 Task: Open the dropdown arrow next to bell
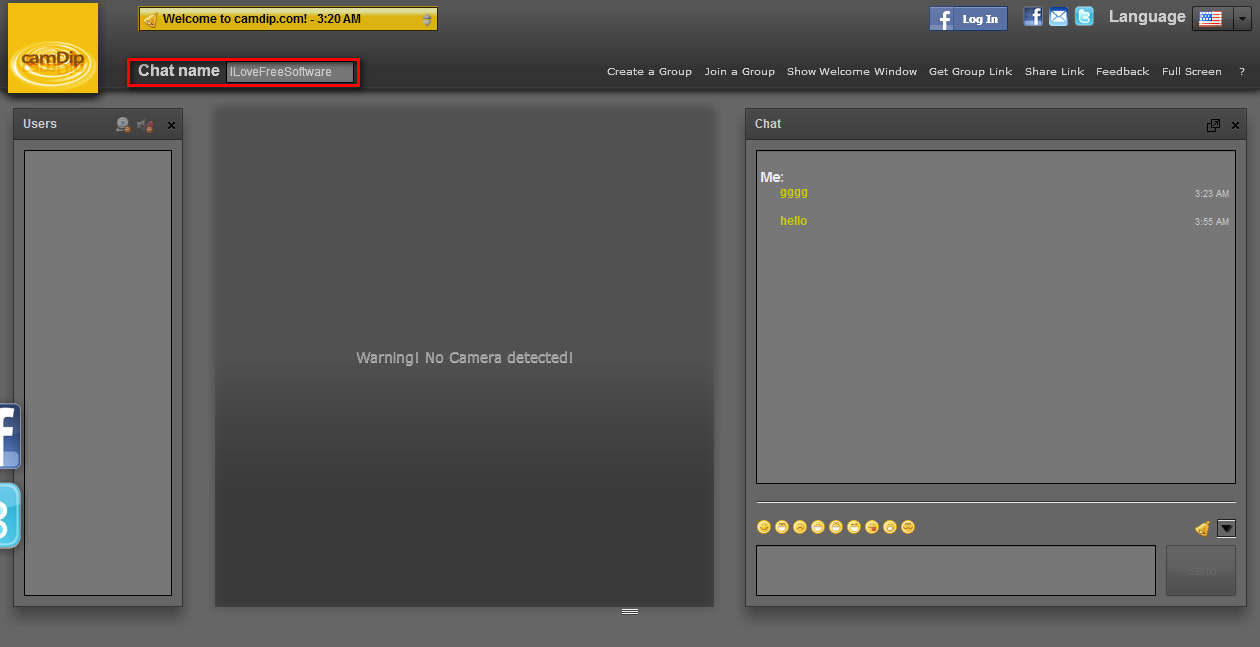coord(1226,528)
